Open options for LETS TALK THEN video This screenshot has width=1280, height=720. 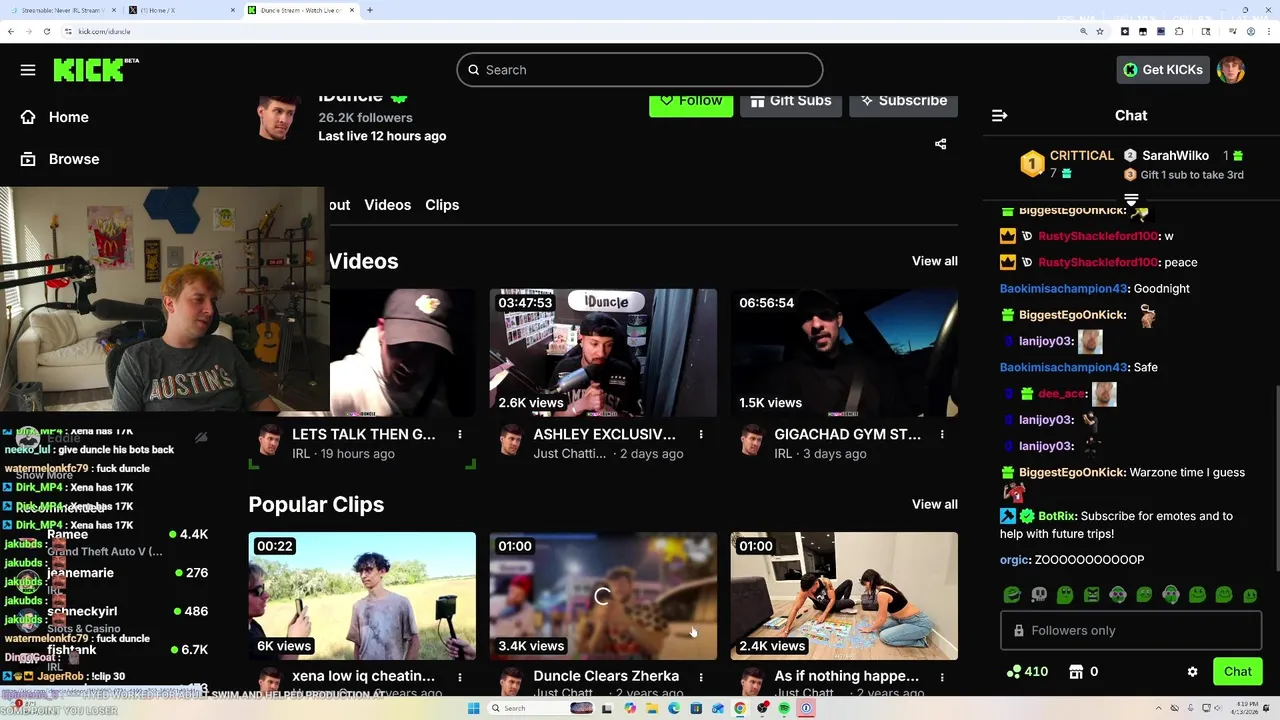tap(460, 435)
